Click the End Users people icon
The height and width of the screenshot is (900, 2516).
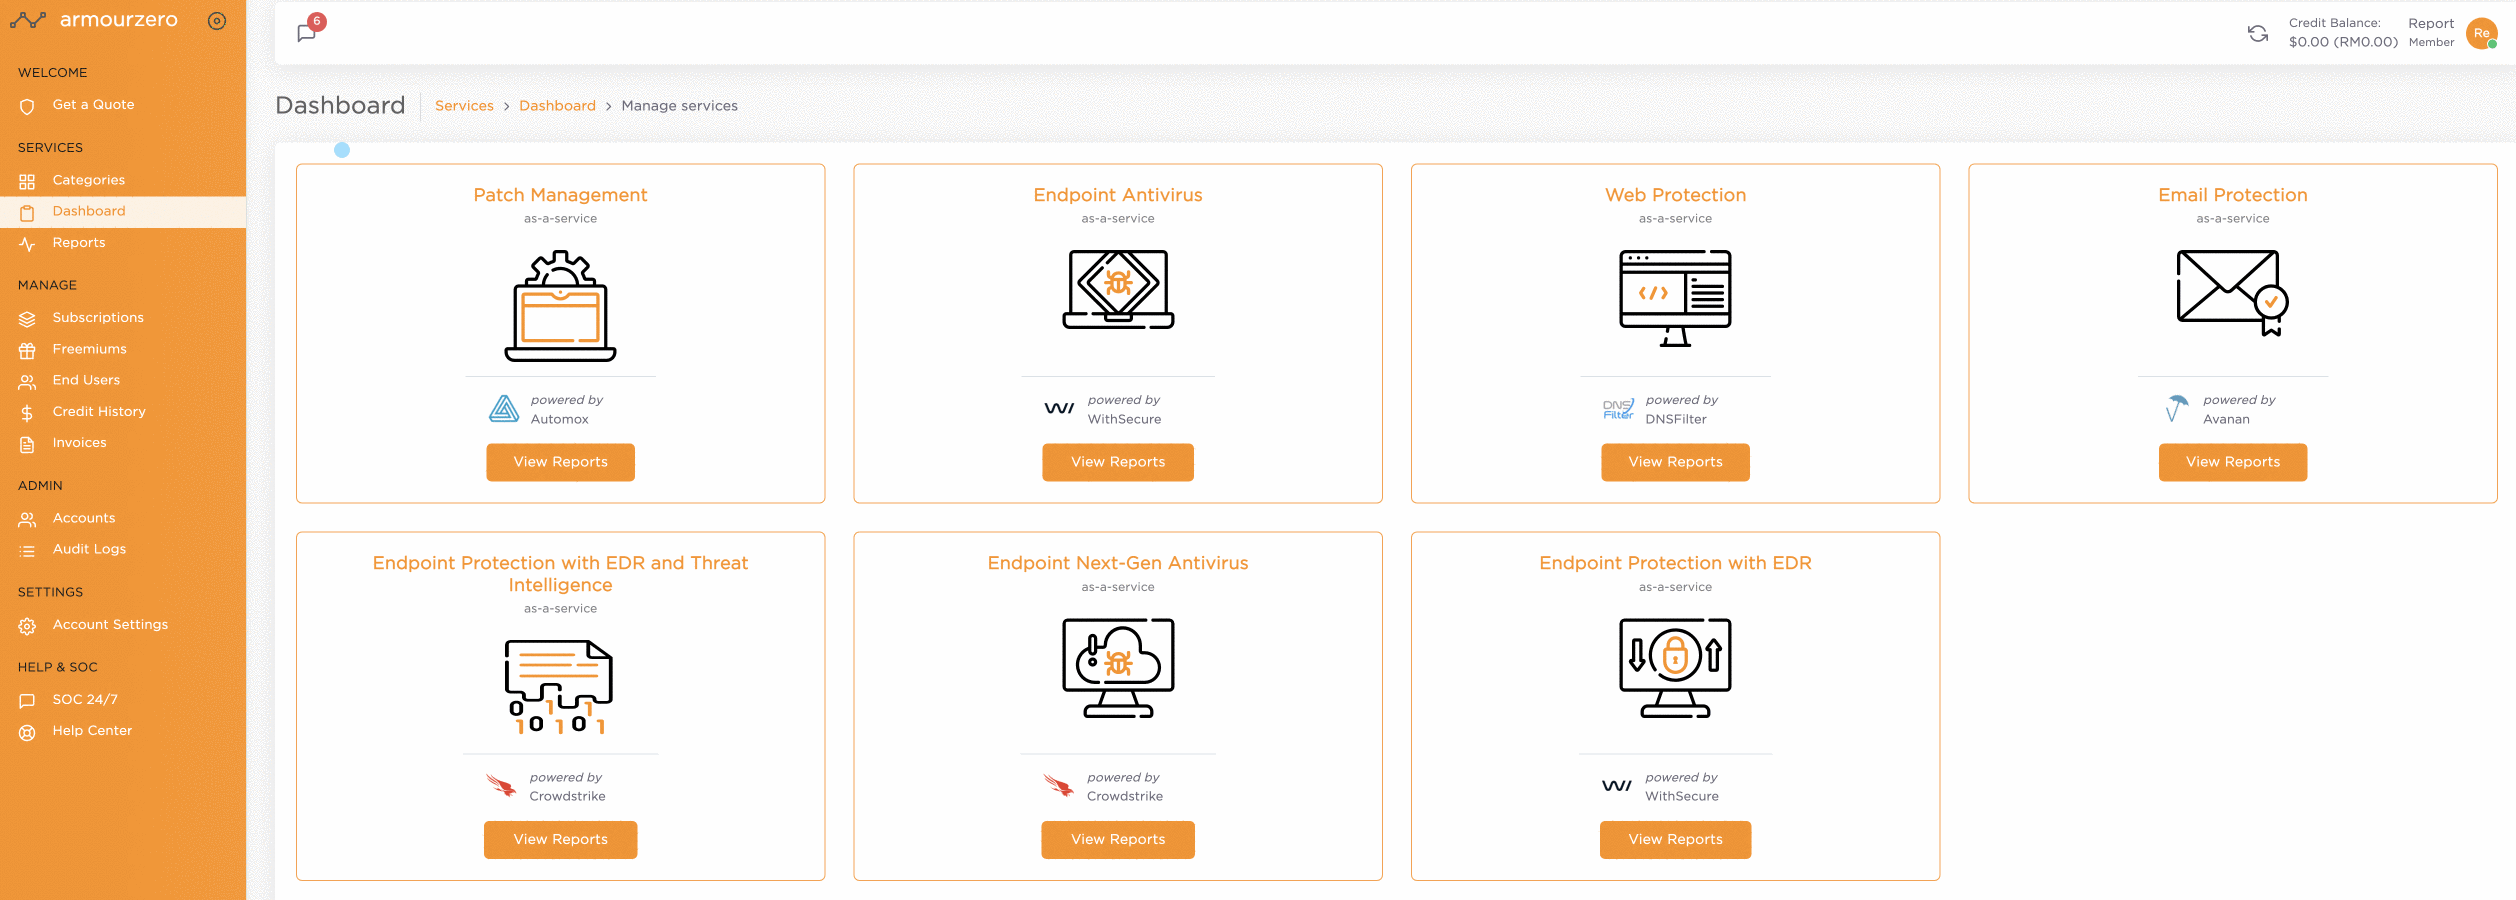[x=27, y=382]
